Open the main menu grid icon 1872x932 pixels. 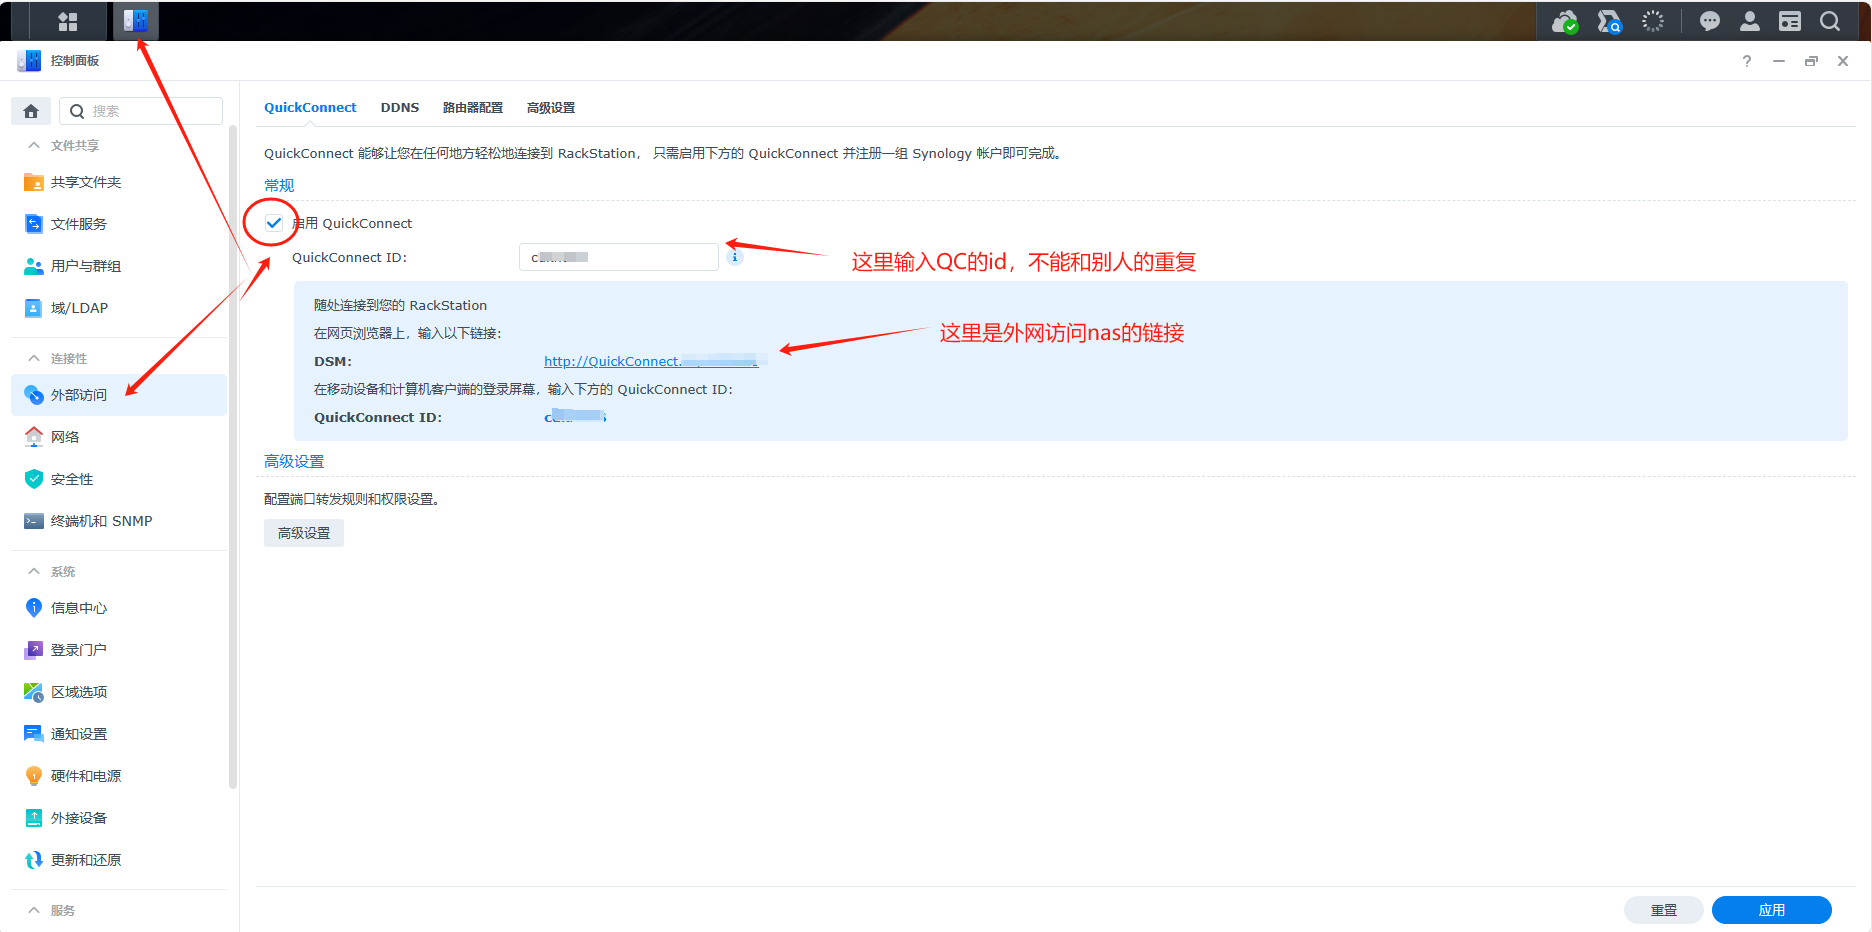[x=67, y=21]
